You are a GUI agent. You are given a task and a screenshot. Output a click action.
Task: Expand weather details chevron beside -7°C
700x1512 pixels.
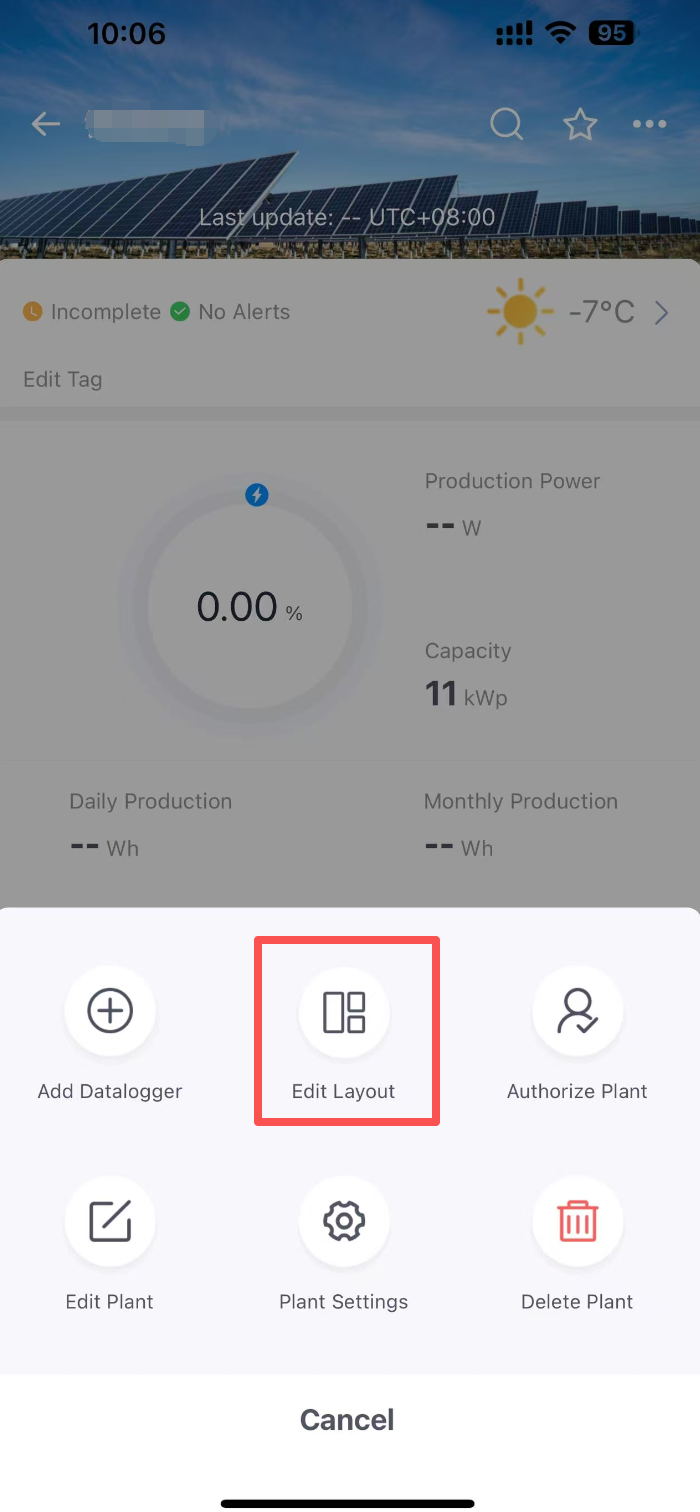(x=661, y=313)
